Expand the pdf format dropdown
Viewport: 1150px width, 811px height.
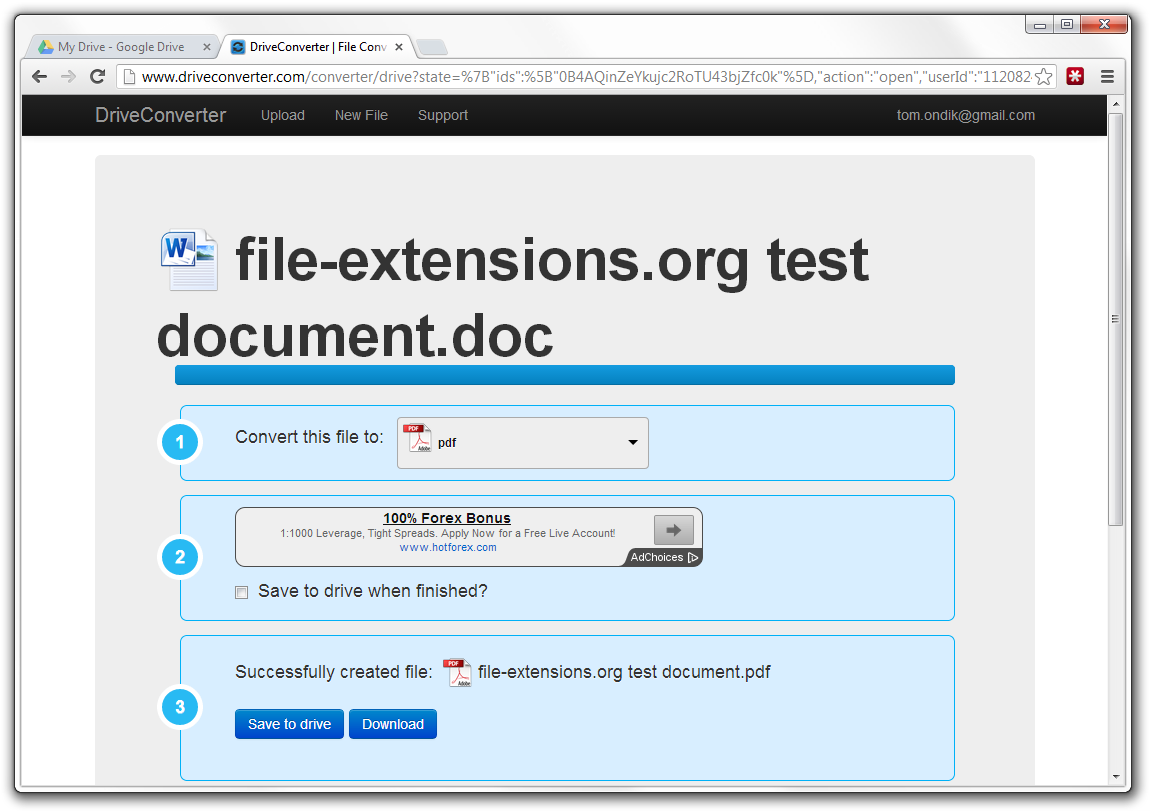(523, 443)
